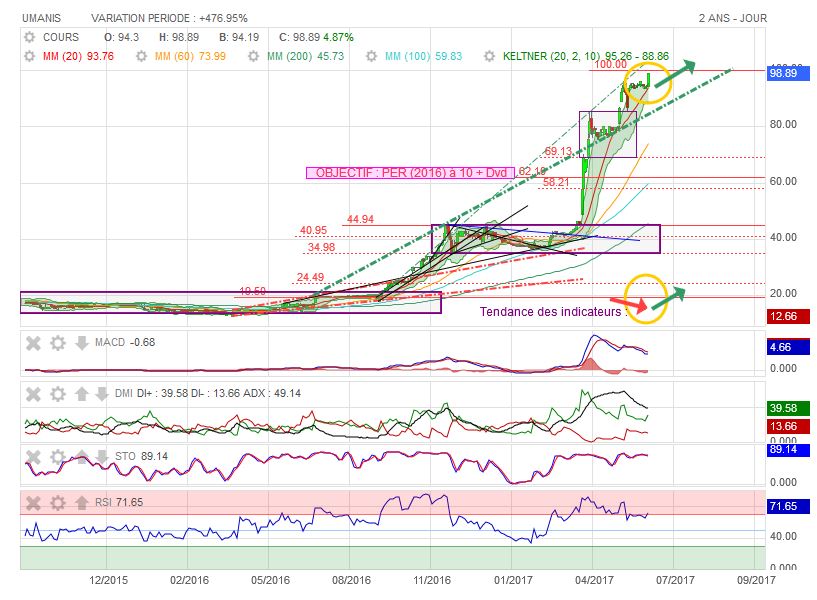Screen dimensions: 817x600
Task: Click the MACD -0.68 label
Action: point(125,343)
